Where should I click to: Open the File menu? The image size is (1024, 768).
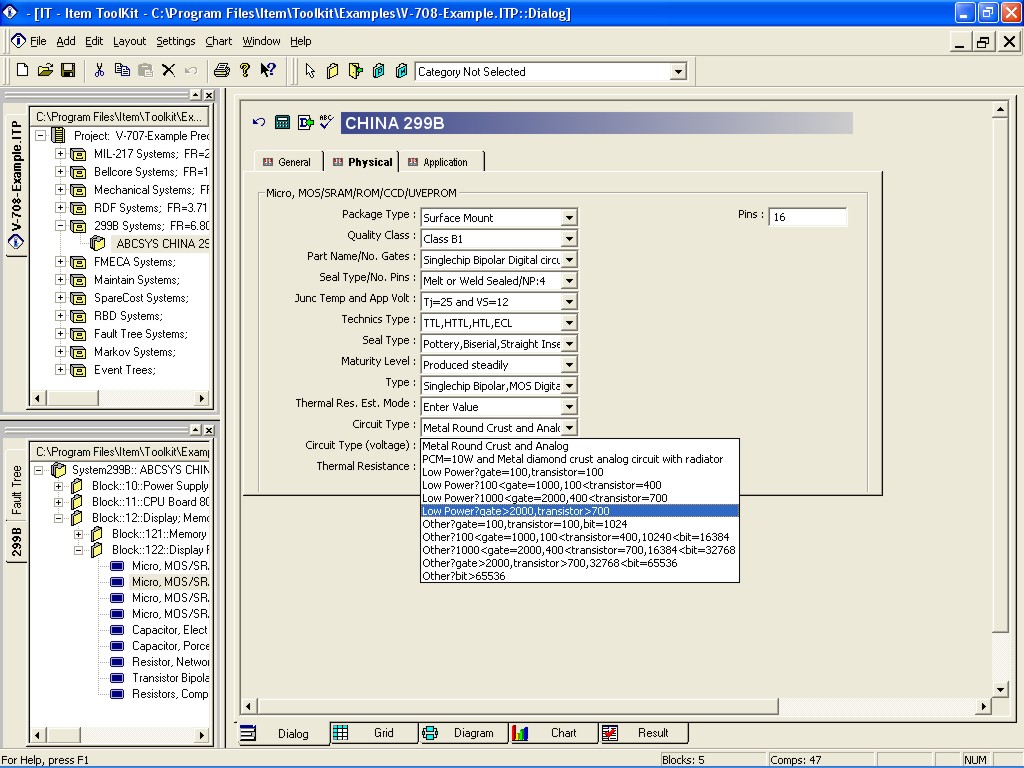point(38,41)
